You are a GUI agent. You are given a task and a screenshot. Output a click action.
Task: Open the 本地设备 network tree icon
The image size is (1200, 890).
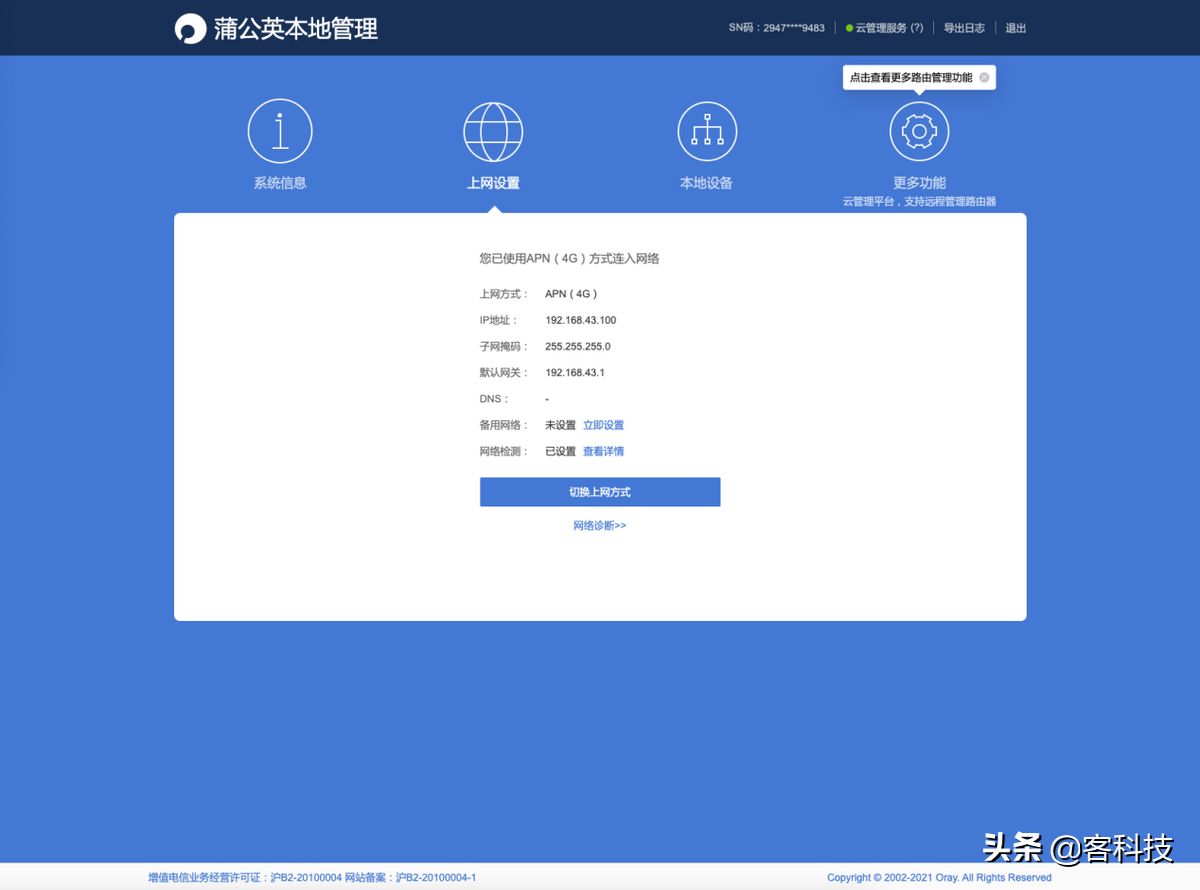[707, 131]
